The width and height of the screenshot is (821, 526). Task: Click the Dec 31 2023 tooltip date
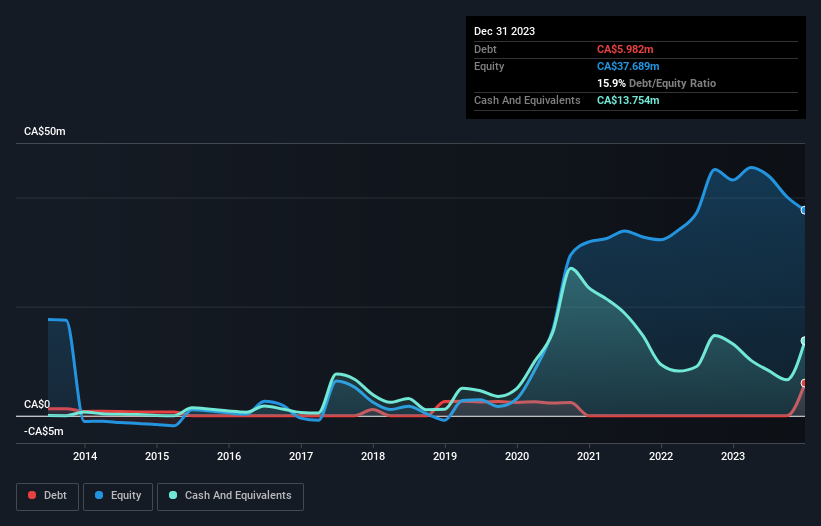[504, 31]
